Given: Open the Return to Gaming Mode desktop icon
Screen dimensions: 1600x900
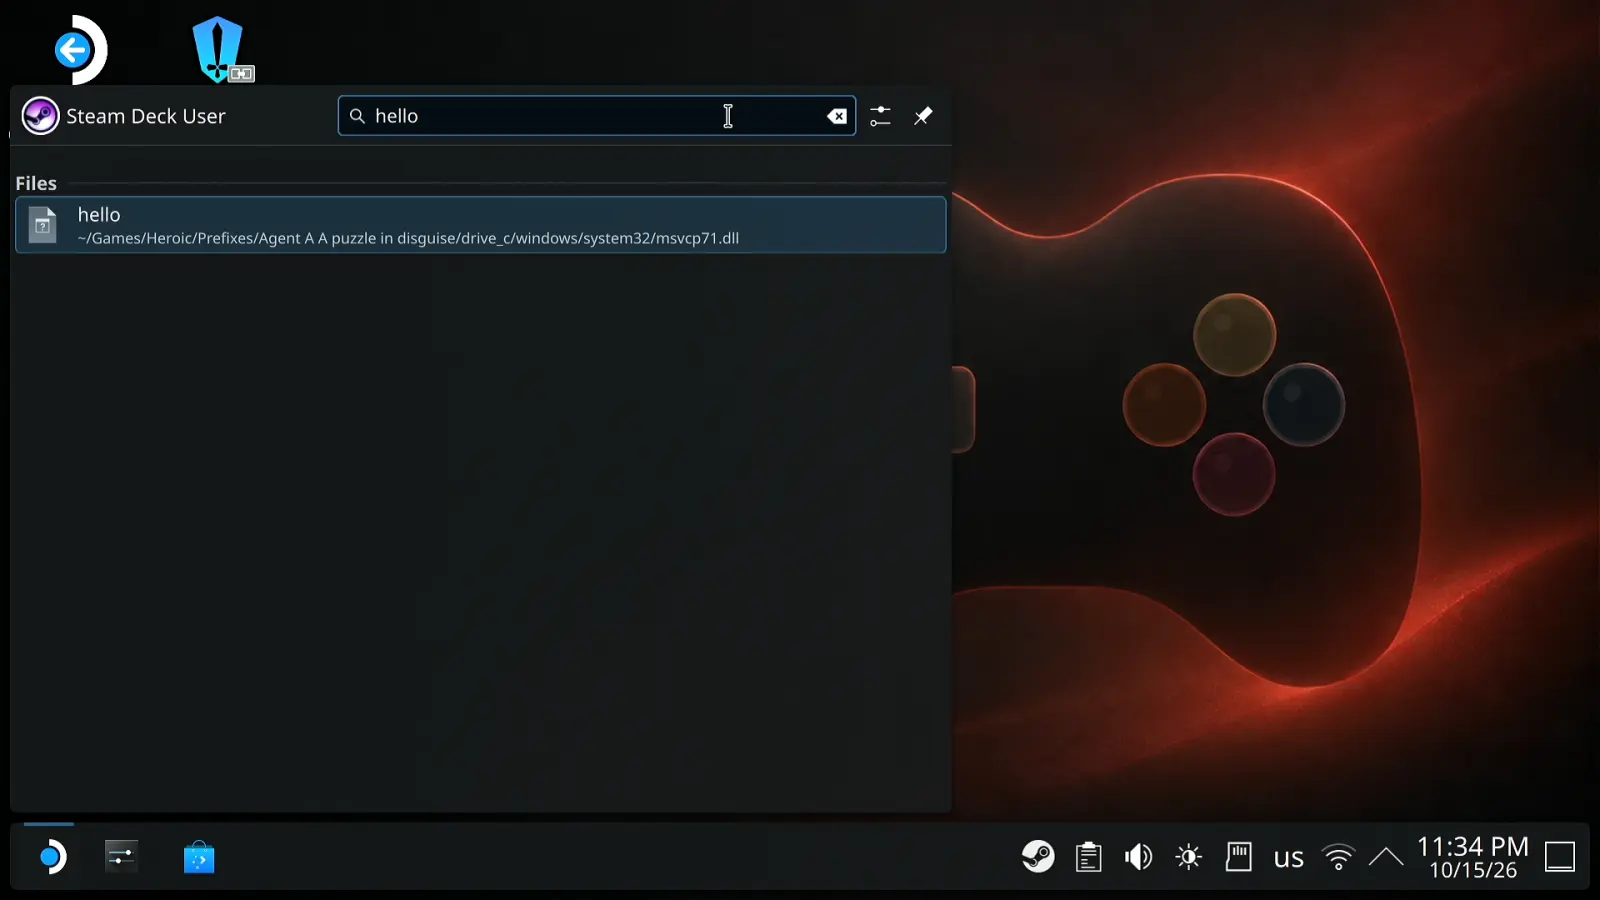Looking at the screenshot, I should click(80, 49).
